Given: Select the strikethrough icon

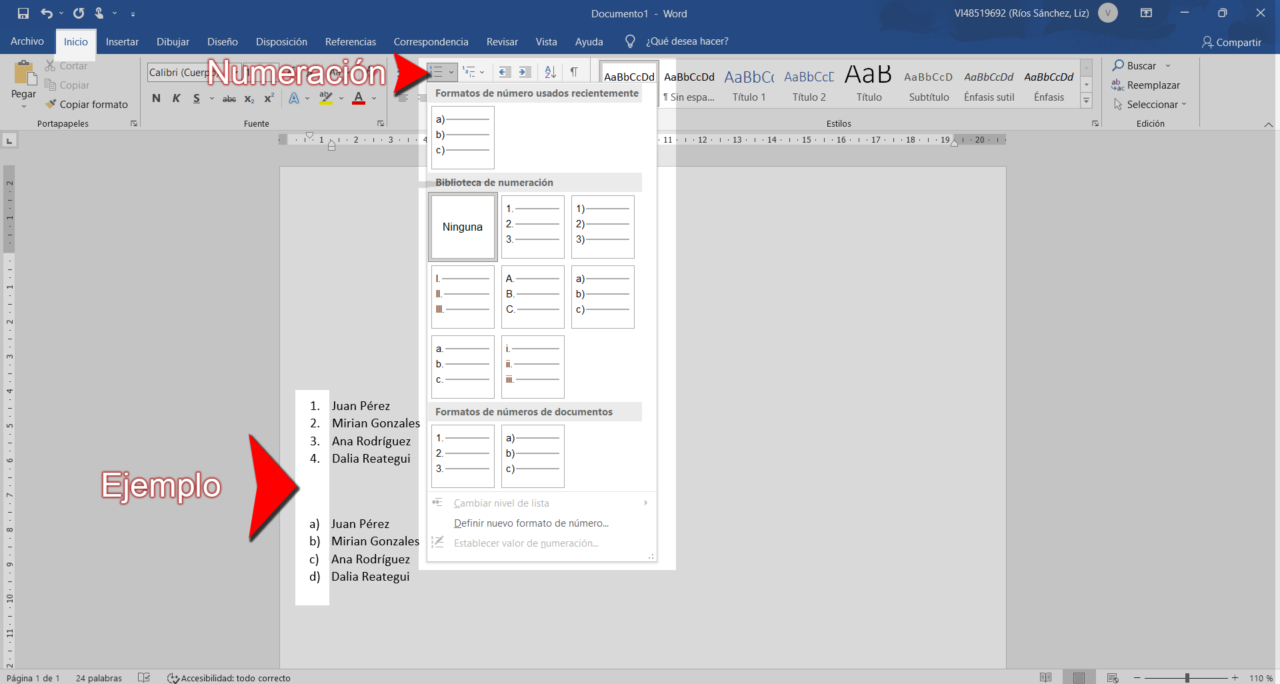Looking at the screenshot, I should pos(228,98).
